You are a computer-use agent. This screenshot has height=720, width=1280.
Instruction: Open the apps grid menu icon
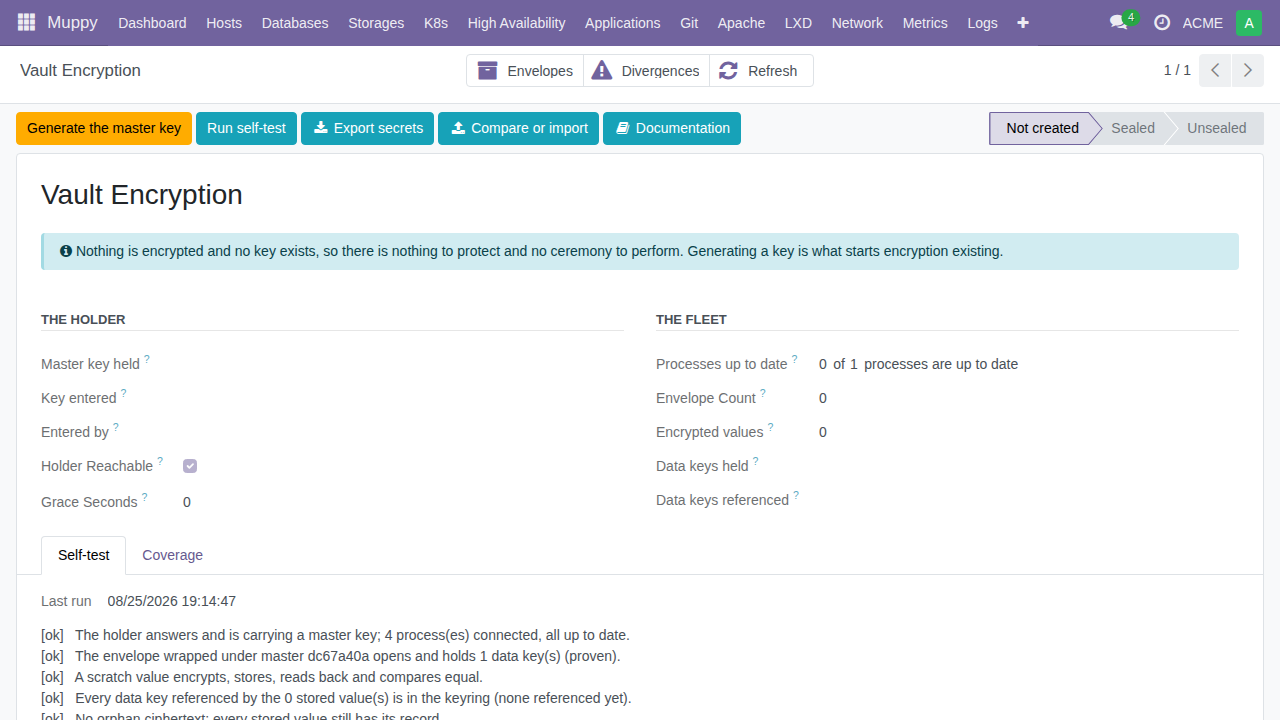(x=26, y=22)
